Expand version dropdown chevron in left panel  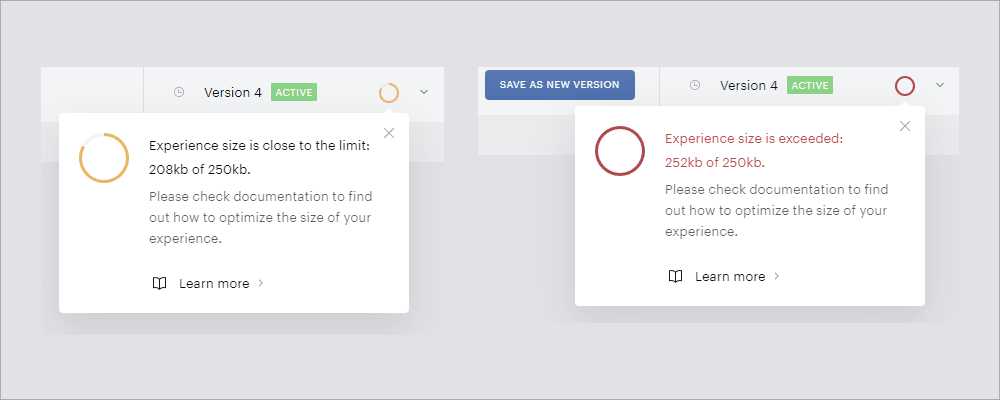[x=424, y=92]
